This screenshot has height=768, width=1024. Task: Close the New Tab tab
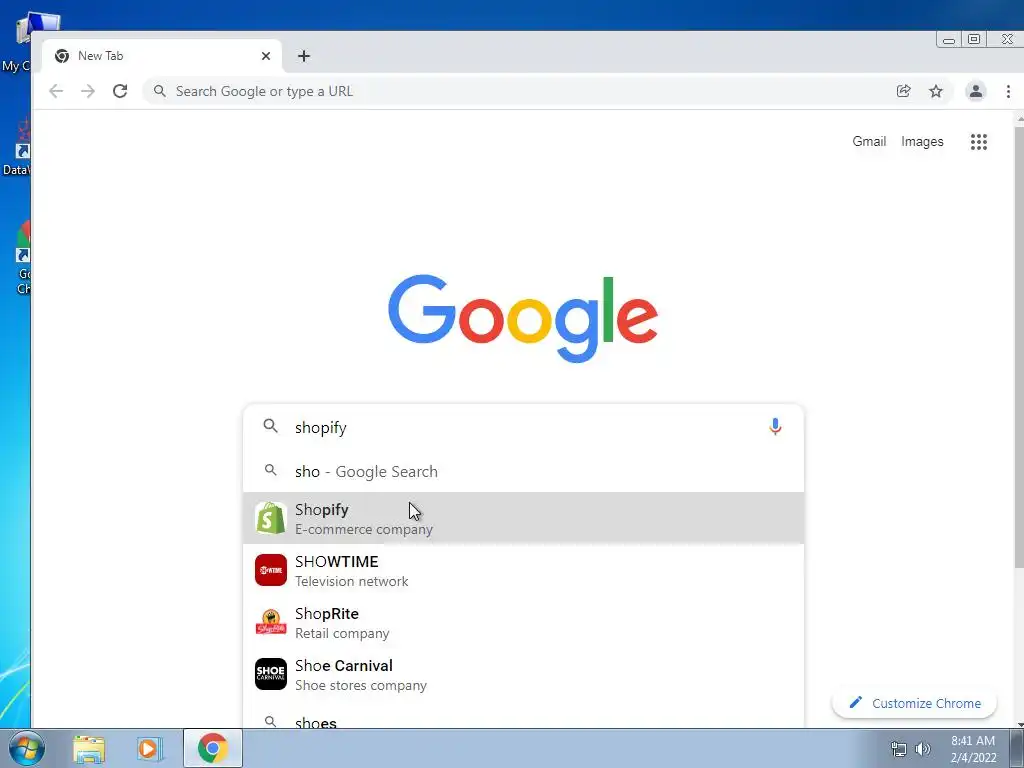click(266, 56)
